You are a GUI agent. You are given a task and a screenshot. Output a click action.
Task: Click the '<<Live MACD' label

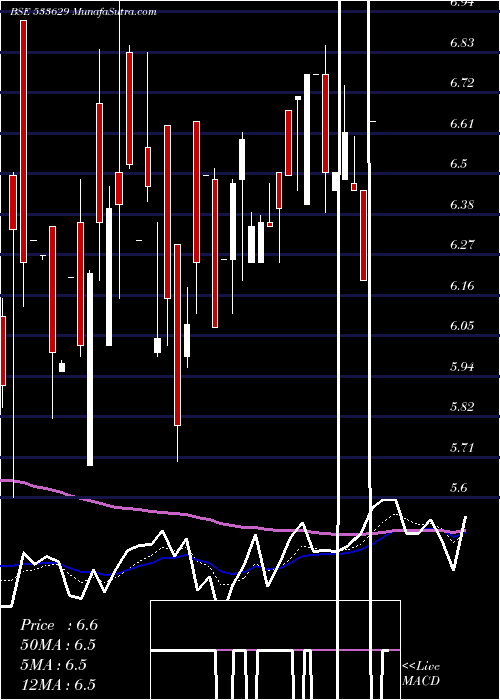click(421, 674)
